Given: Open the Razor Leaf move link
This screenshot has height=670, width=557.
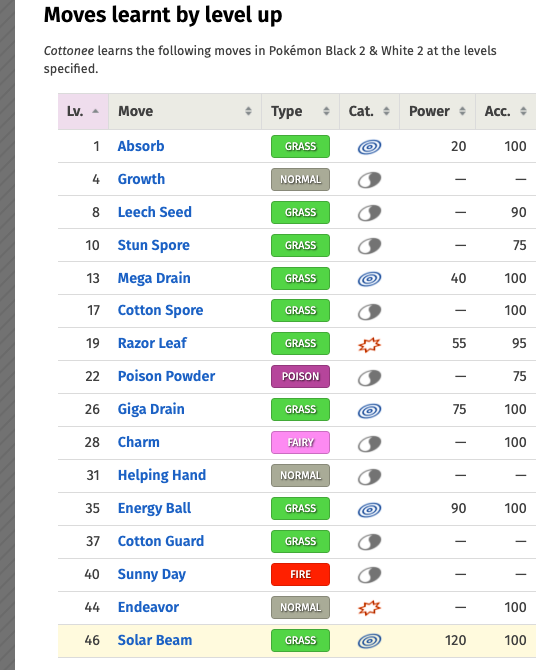Looking at the screenshot, I should pos(152,343).
